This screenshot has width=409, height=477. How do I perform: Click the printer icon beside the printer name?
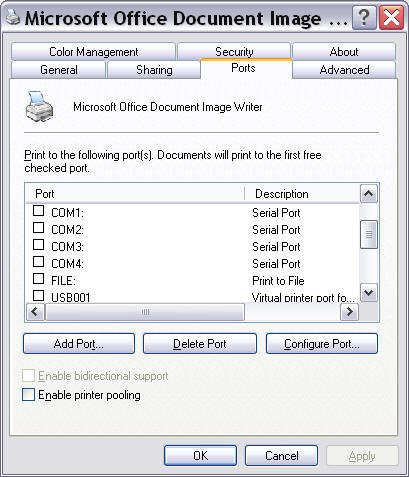[x=39, y=106]
